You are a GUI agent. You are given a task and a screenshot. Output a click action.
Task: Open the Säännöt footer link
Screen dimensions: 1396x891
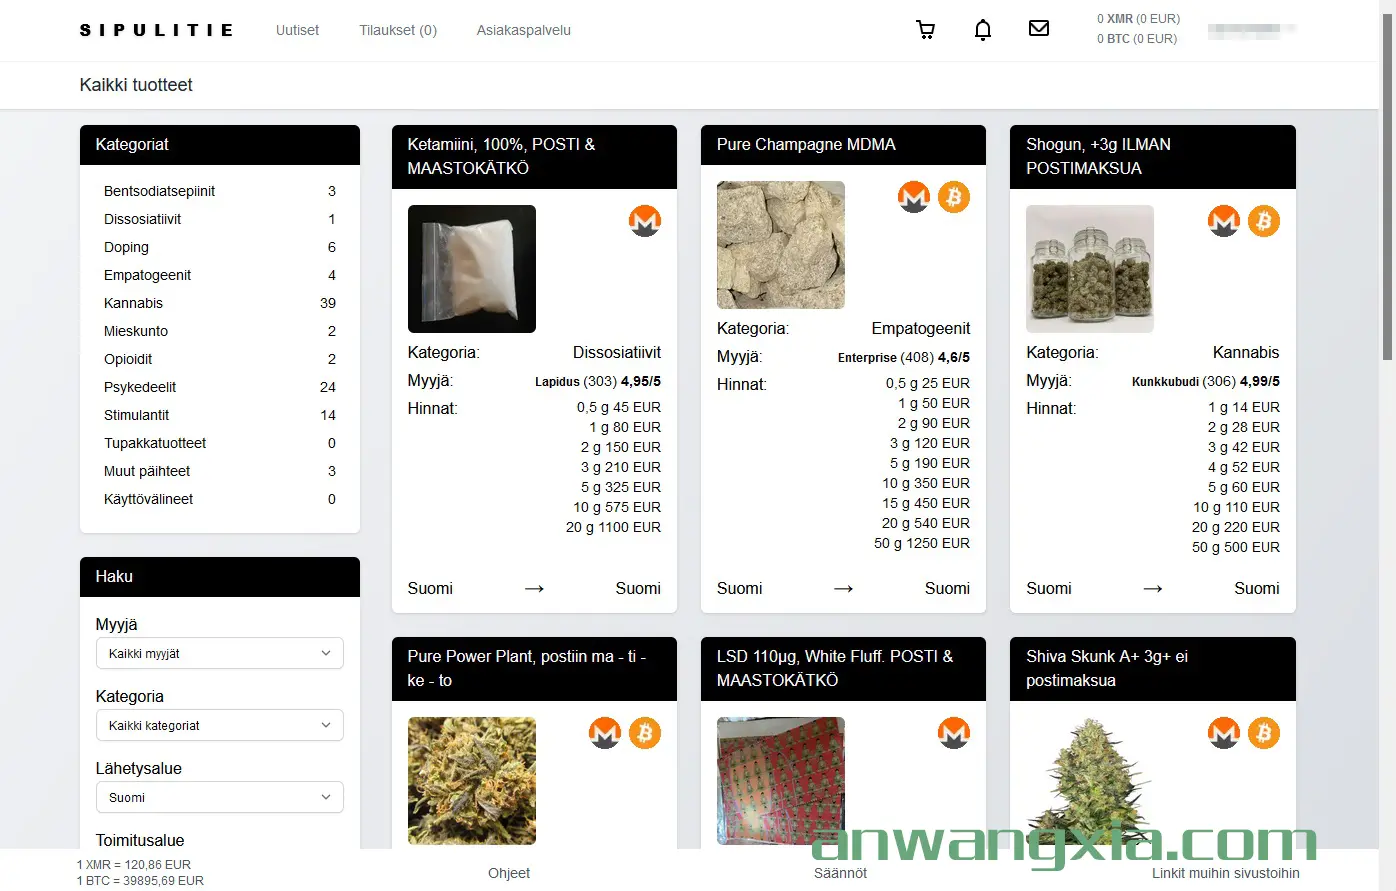click(x=840, y=873)
